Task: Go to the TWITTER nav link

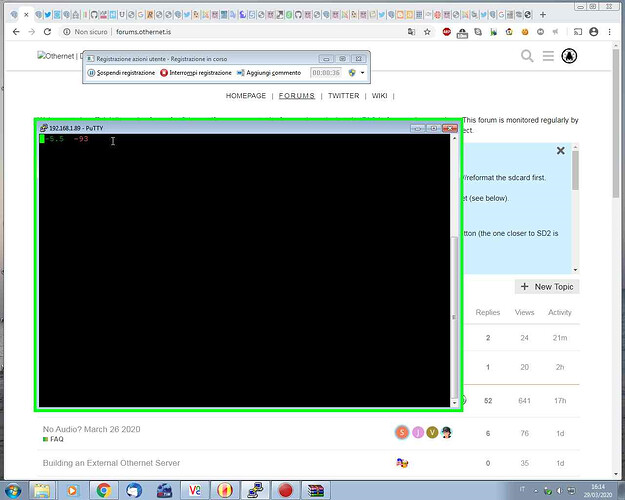Action: [344, 96]
